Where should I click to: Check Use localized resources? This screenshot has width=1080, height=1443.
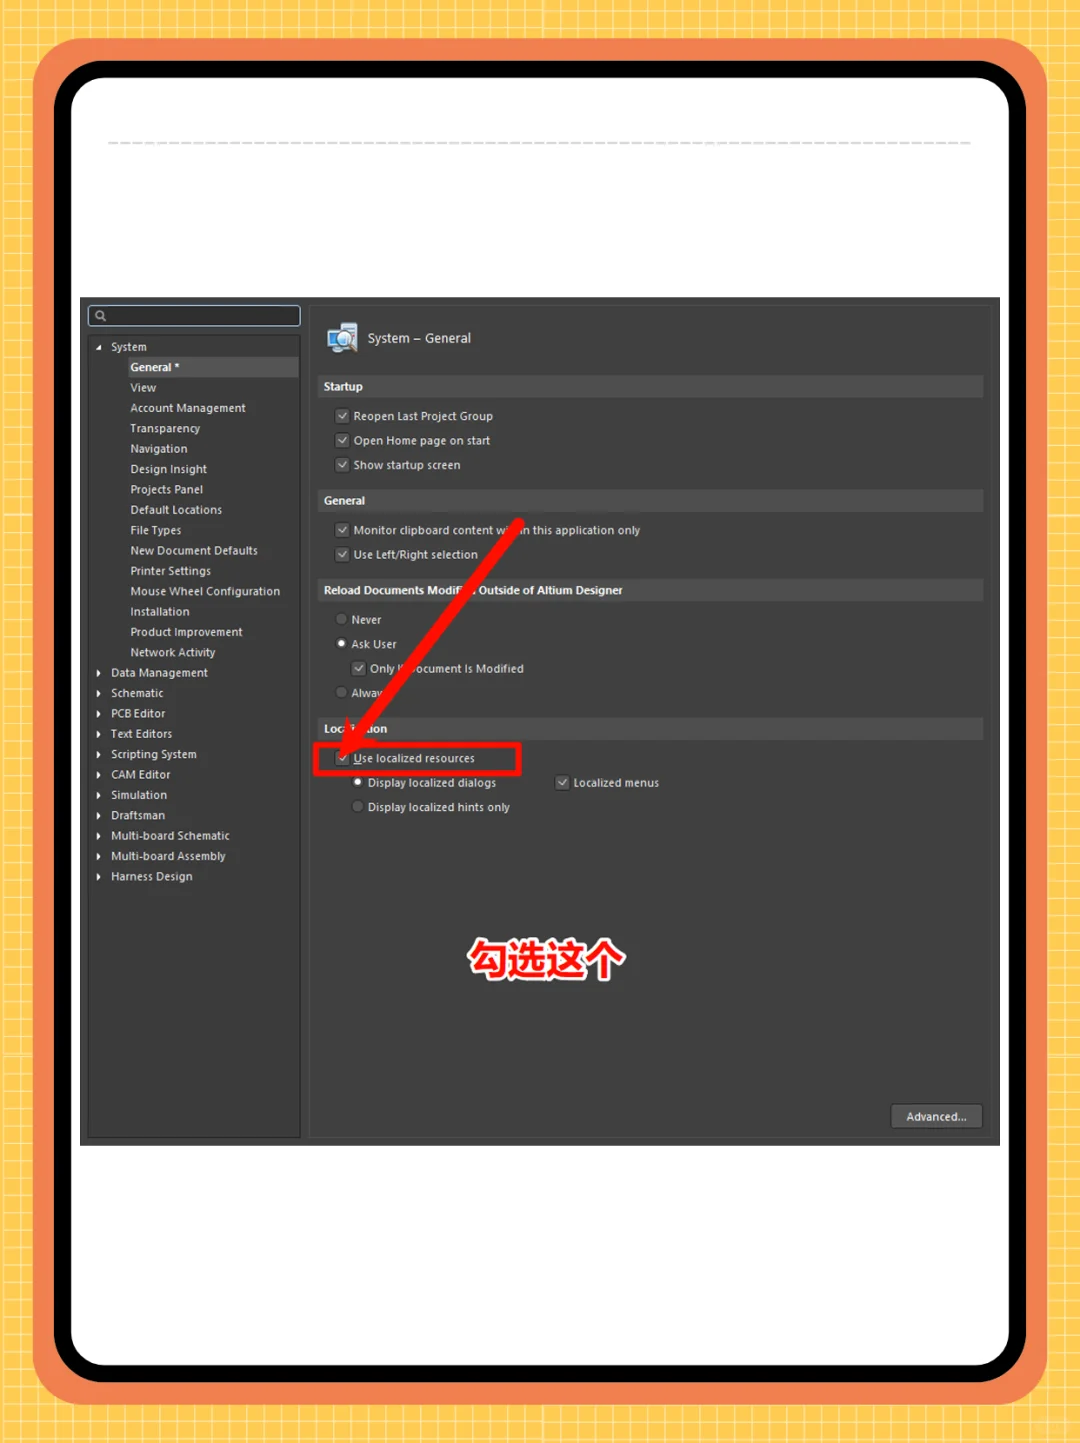click(x=343, y=759)
